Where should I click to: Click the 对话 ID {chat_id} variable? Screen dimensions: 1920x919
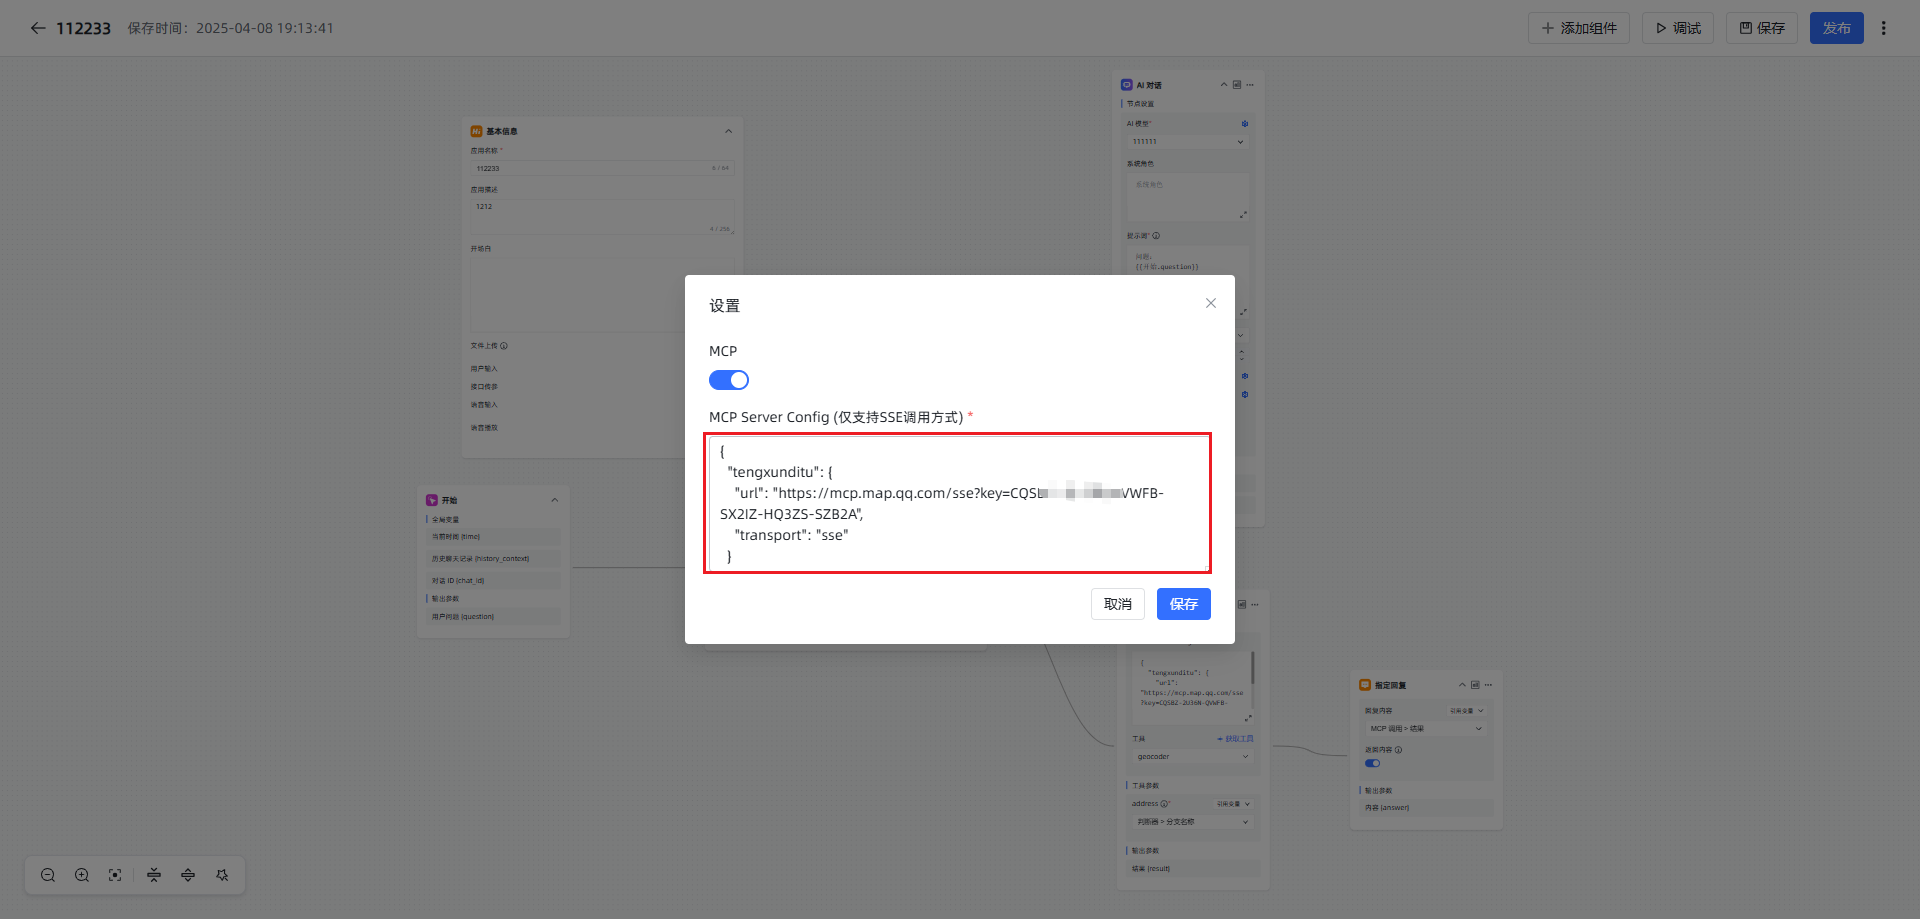493,581
